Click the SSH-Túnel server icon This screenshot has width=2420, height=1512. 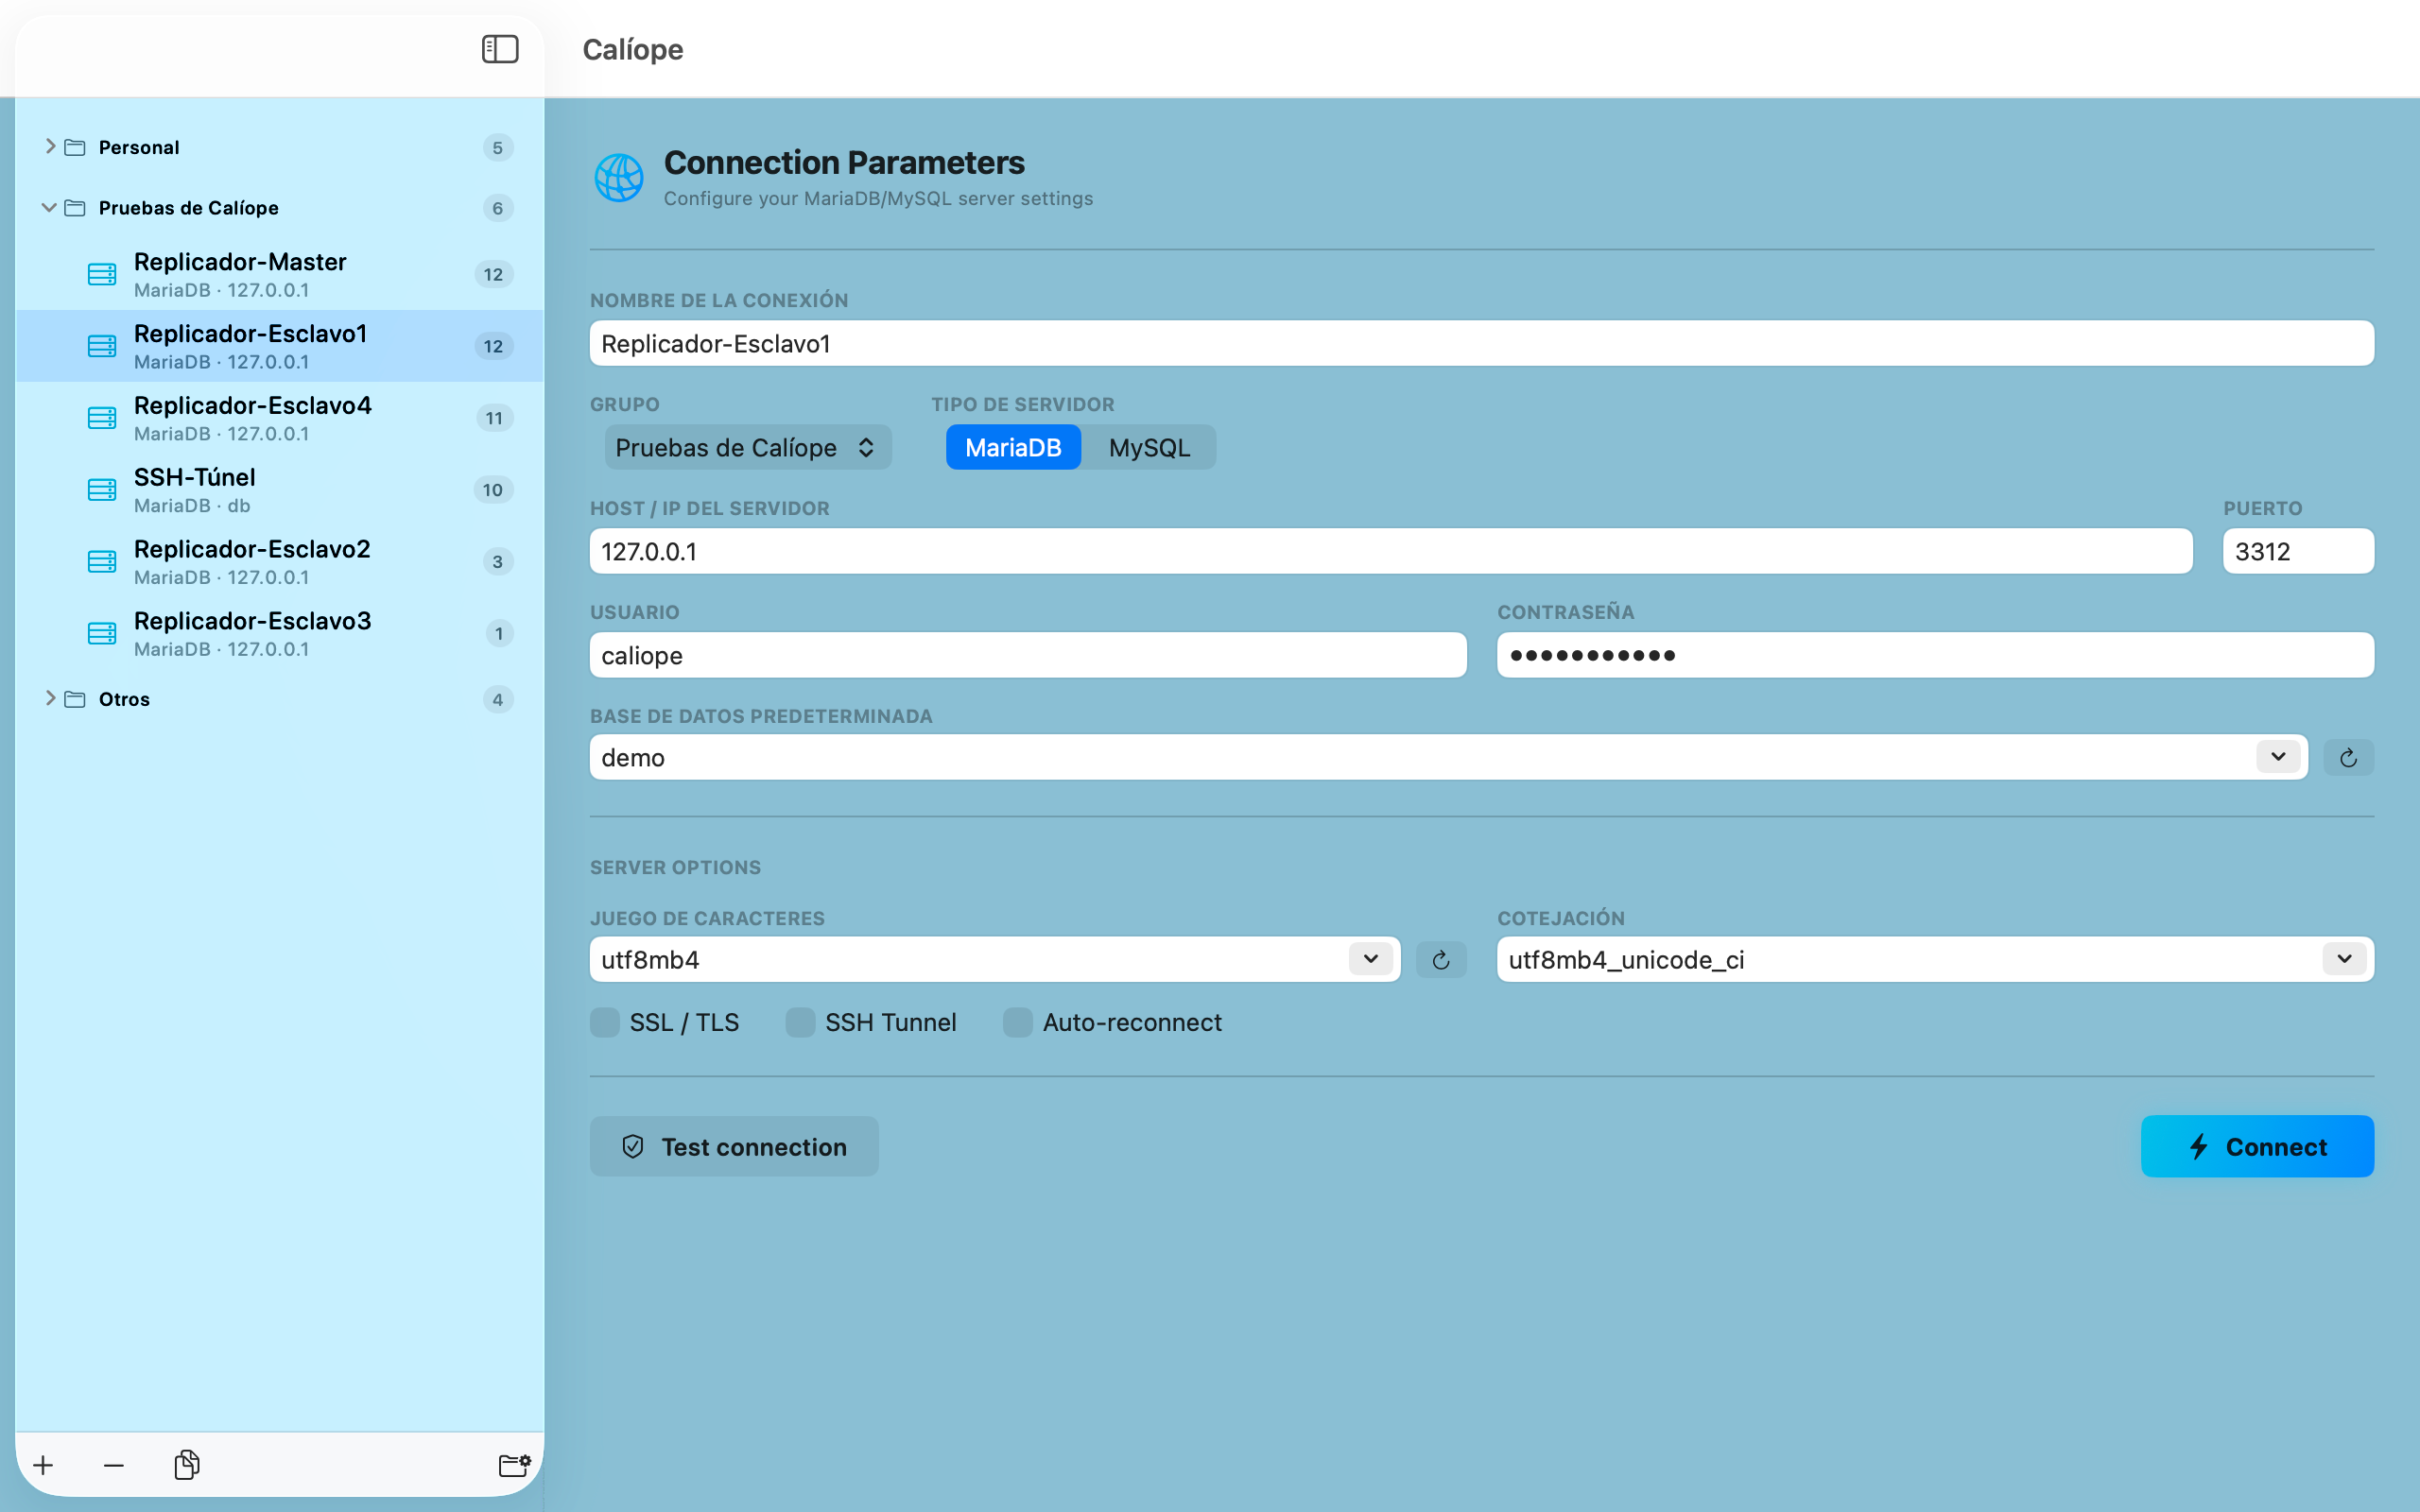pos(102,490)
